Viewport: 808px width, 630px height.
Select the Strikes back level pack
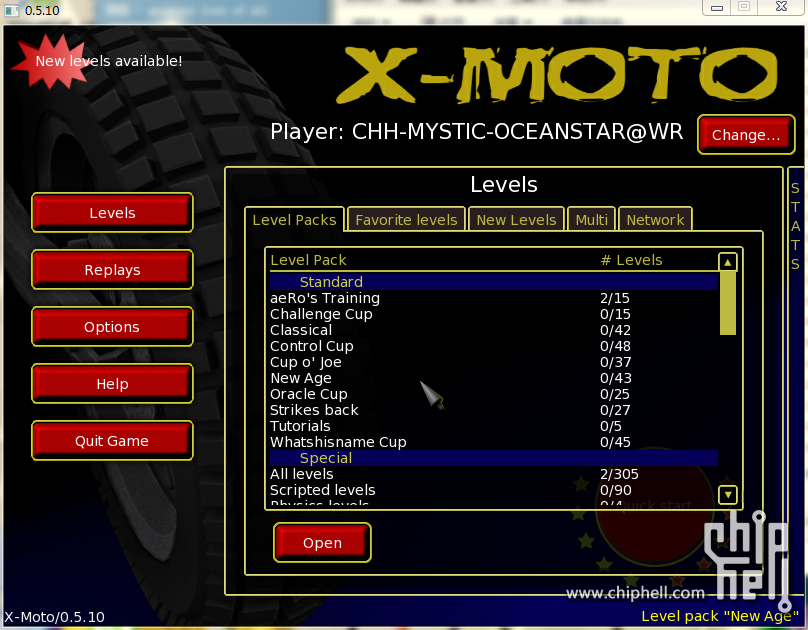[494, 410]
